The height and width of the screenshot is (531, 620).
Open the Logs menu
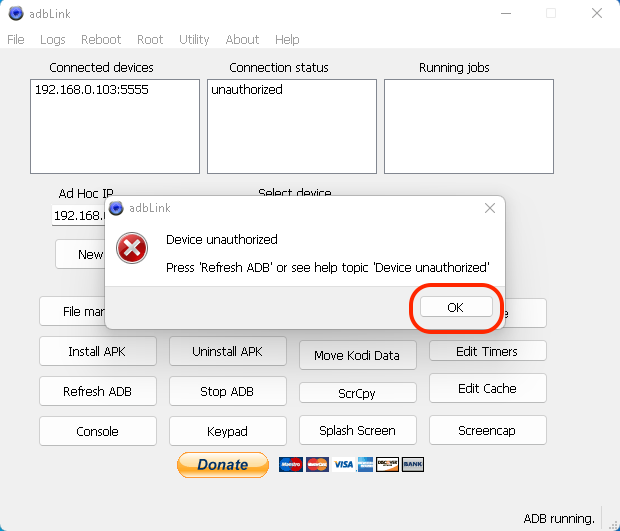point(53,40)
